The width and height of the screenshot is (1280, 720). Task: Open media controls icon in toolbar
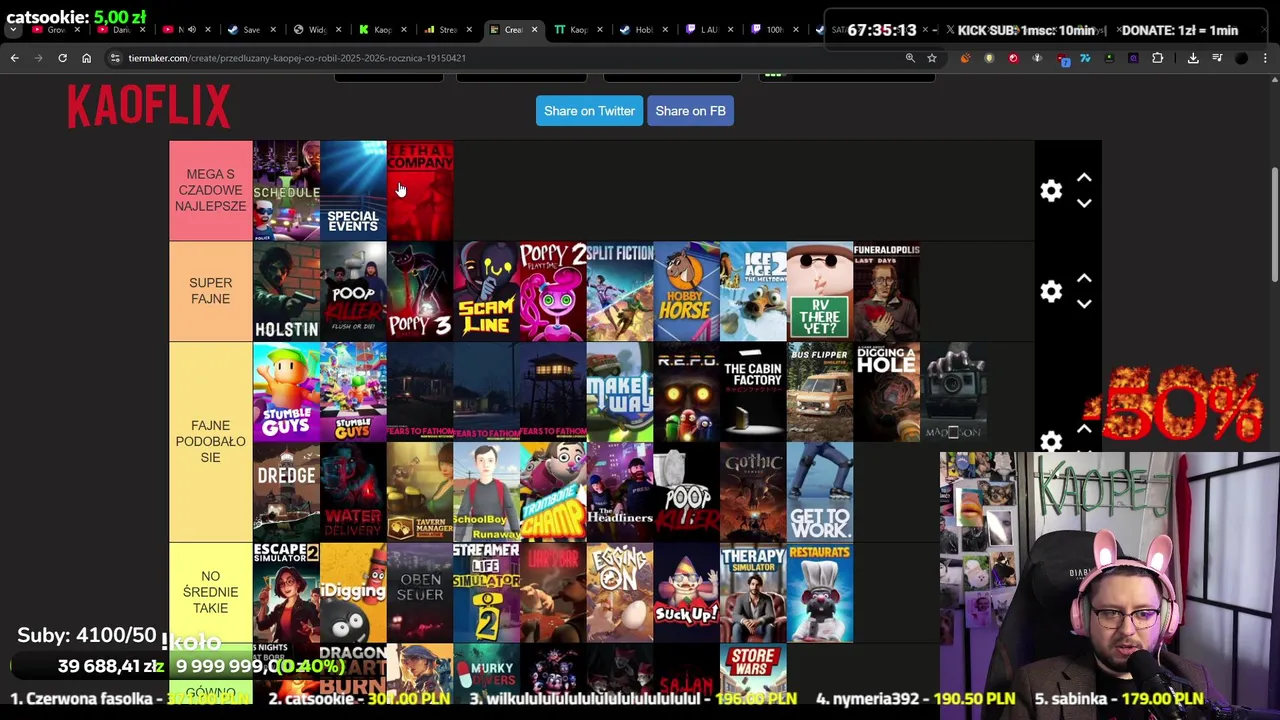(1217, 58)
